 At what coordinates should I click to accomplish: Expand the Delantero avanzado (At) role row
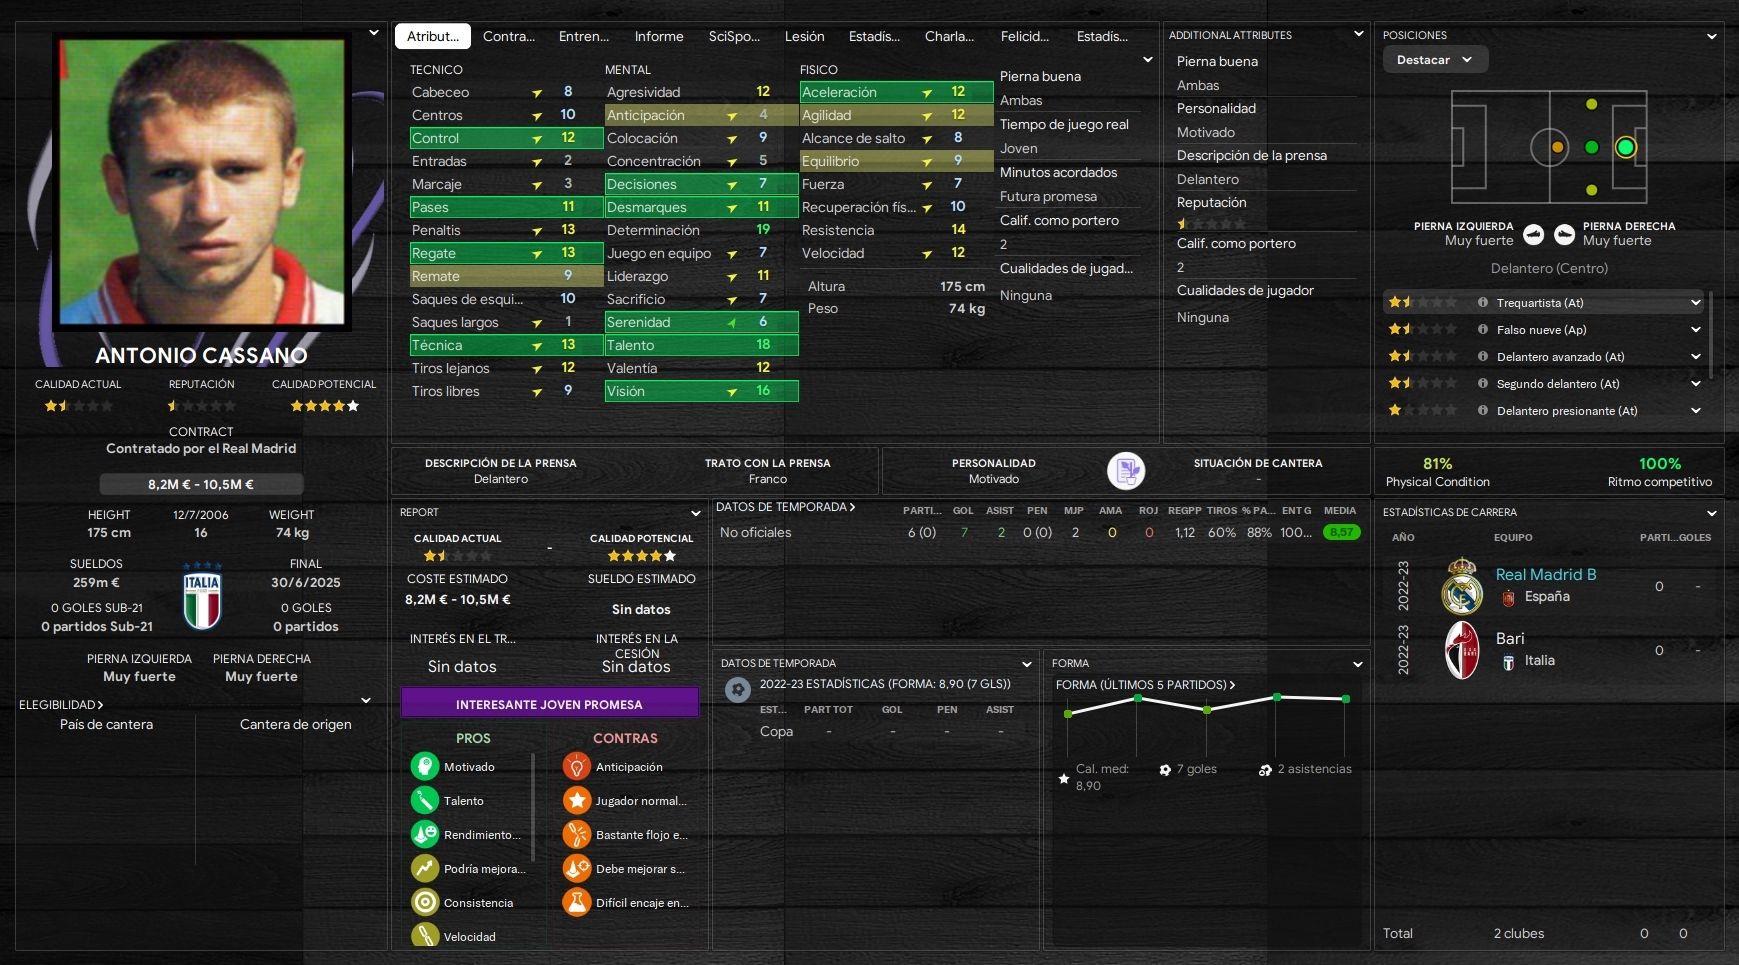(1696, 356)
